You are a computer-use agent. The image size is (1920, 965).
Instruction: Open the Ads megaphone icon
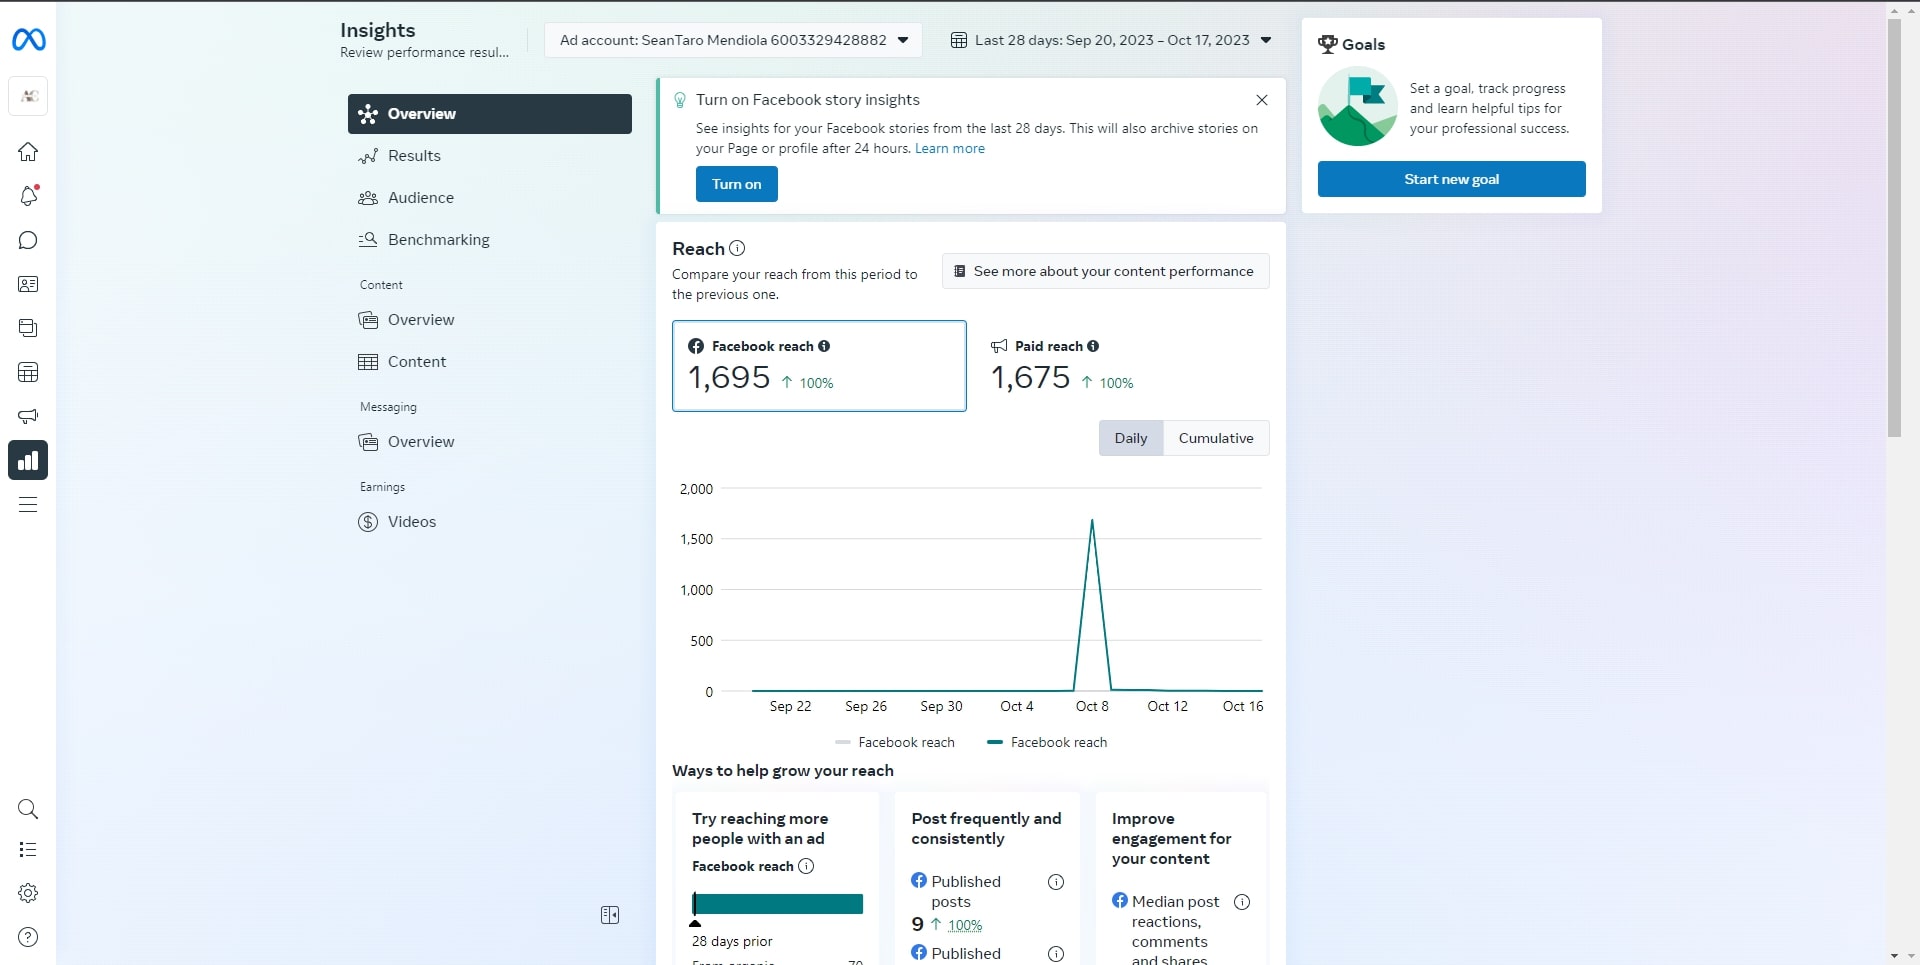coord(28,416)
